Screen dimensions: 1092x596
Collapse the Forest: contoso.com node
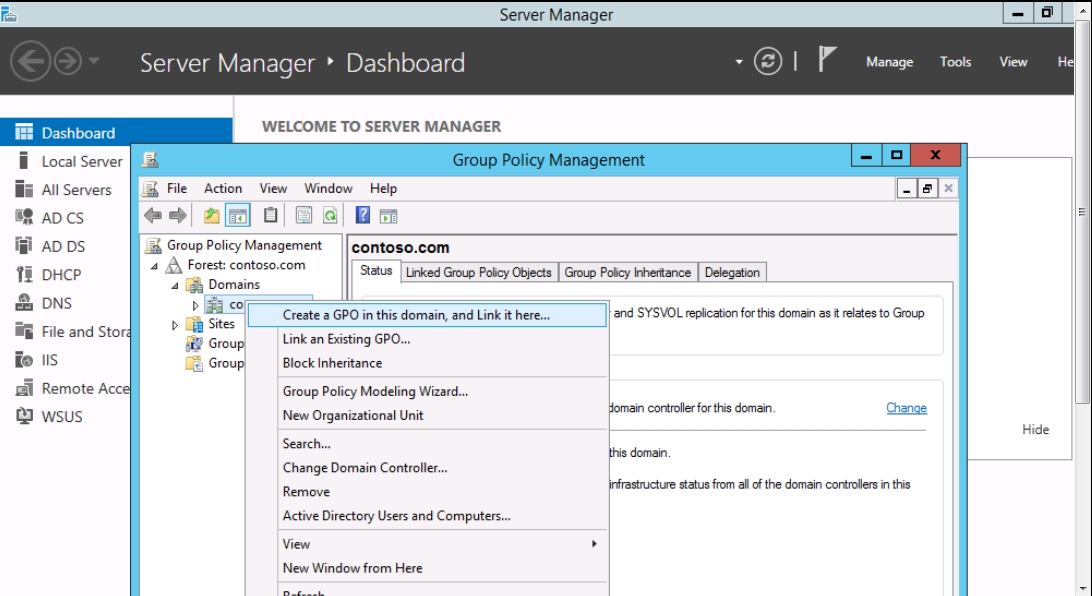click(155, 265)
